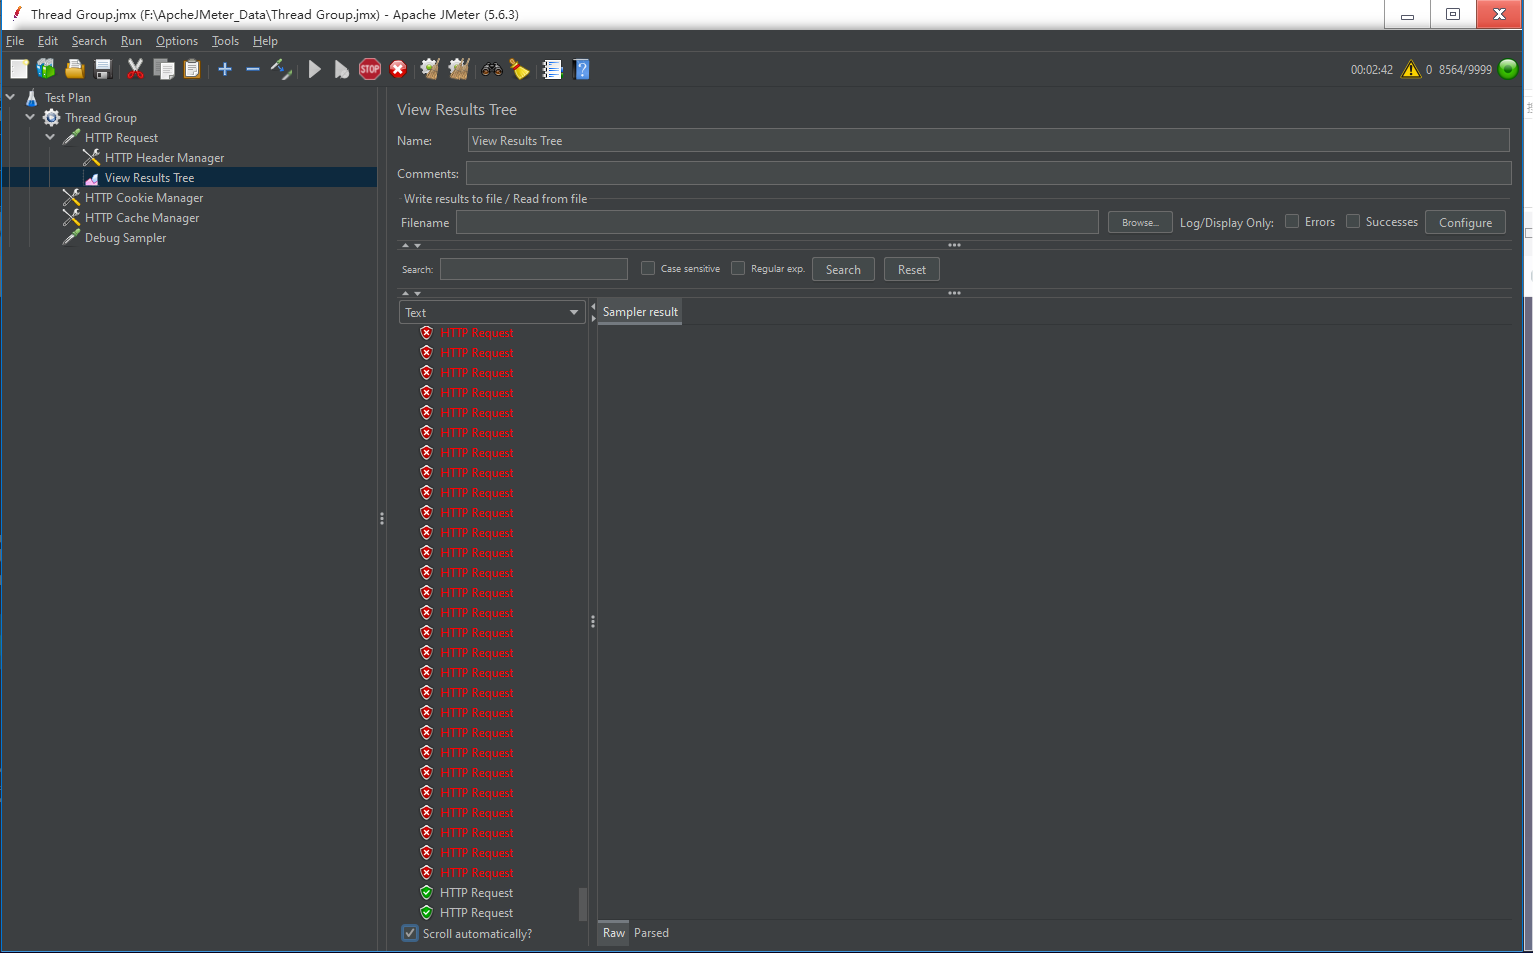Click the Save floppy disk icon
1533x953 pixels.
point(102,69)
